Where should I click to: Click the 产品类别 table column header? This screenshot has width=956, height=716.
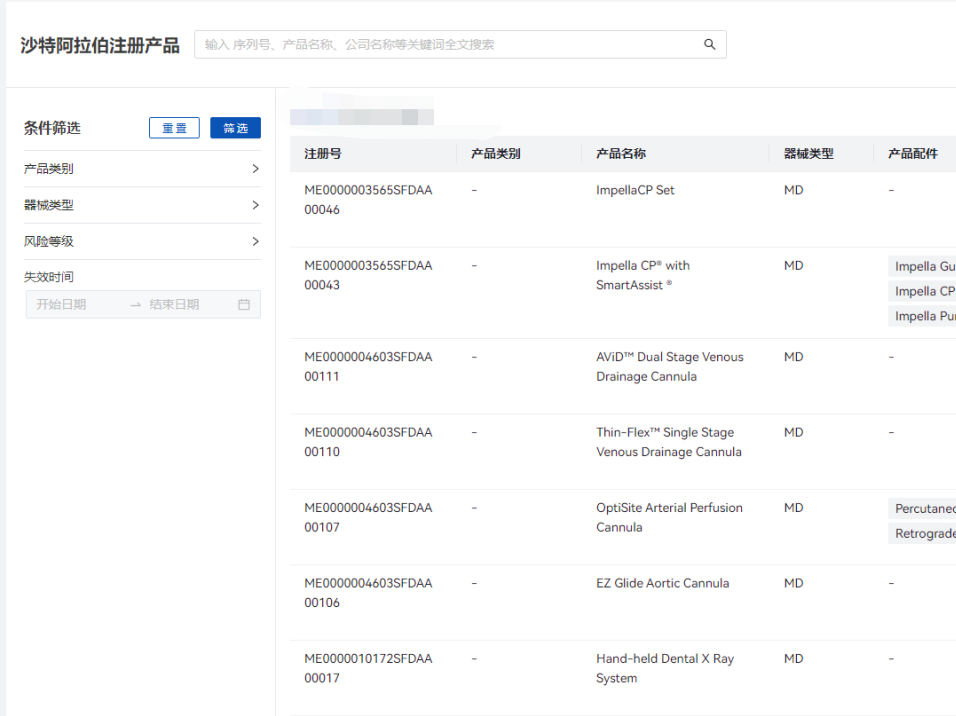496,154
